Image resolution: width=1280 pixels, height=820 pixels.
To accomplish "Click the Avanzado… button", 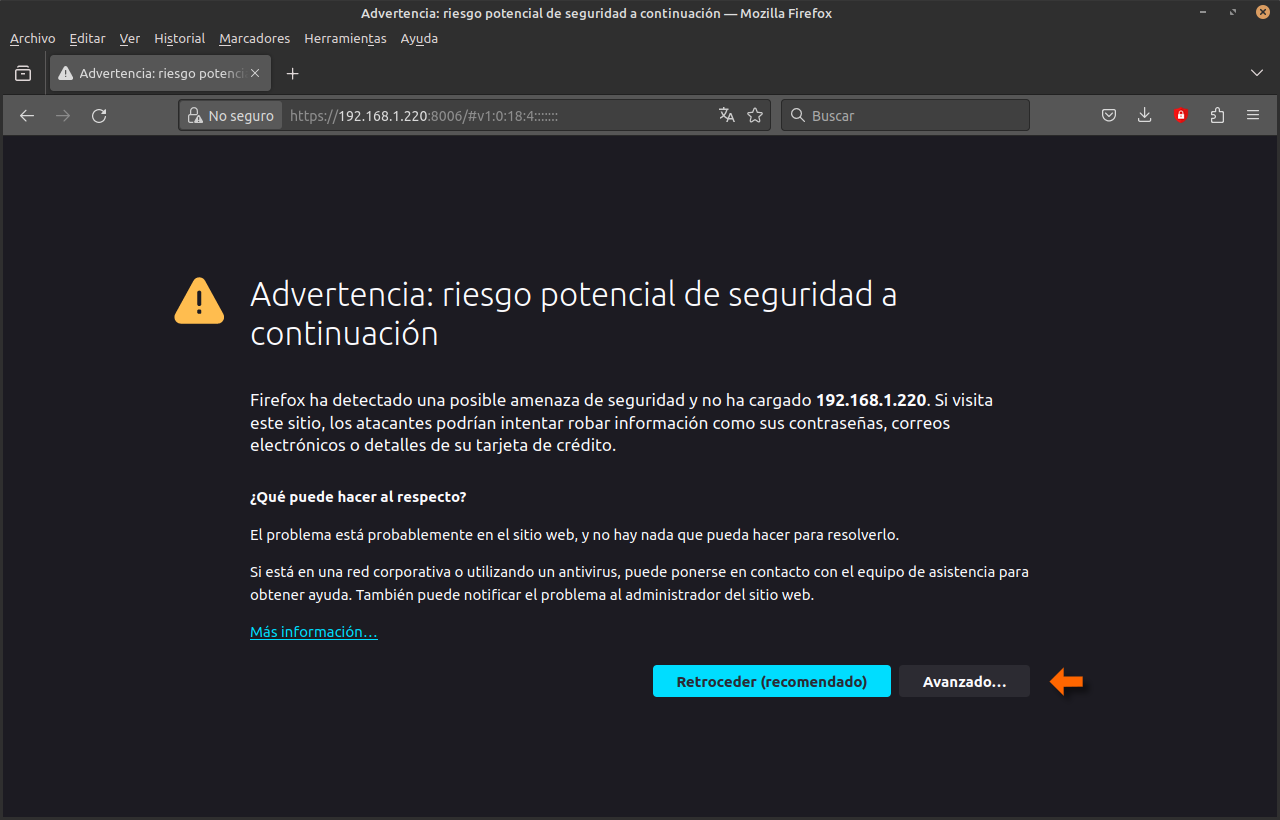I will (x=964, y=682).
